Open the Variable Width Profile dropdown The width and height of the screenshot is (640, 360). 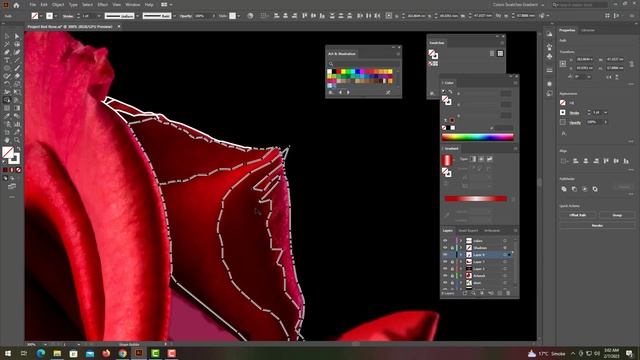pyautogui.click(x=137, y=16)
